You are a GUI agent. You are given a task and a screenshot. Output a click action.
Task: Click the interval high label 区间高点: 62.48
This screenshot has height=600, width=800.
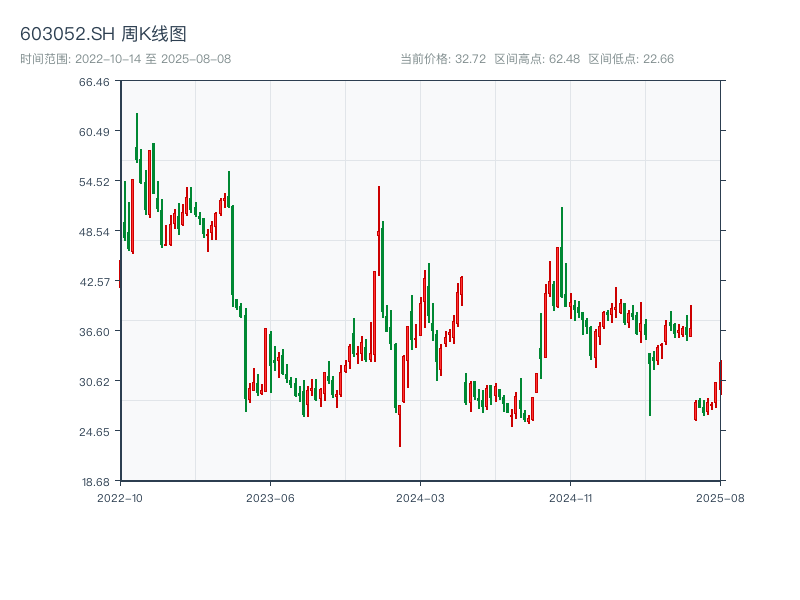point(537,59)
